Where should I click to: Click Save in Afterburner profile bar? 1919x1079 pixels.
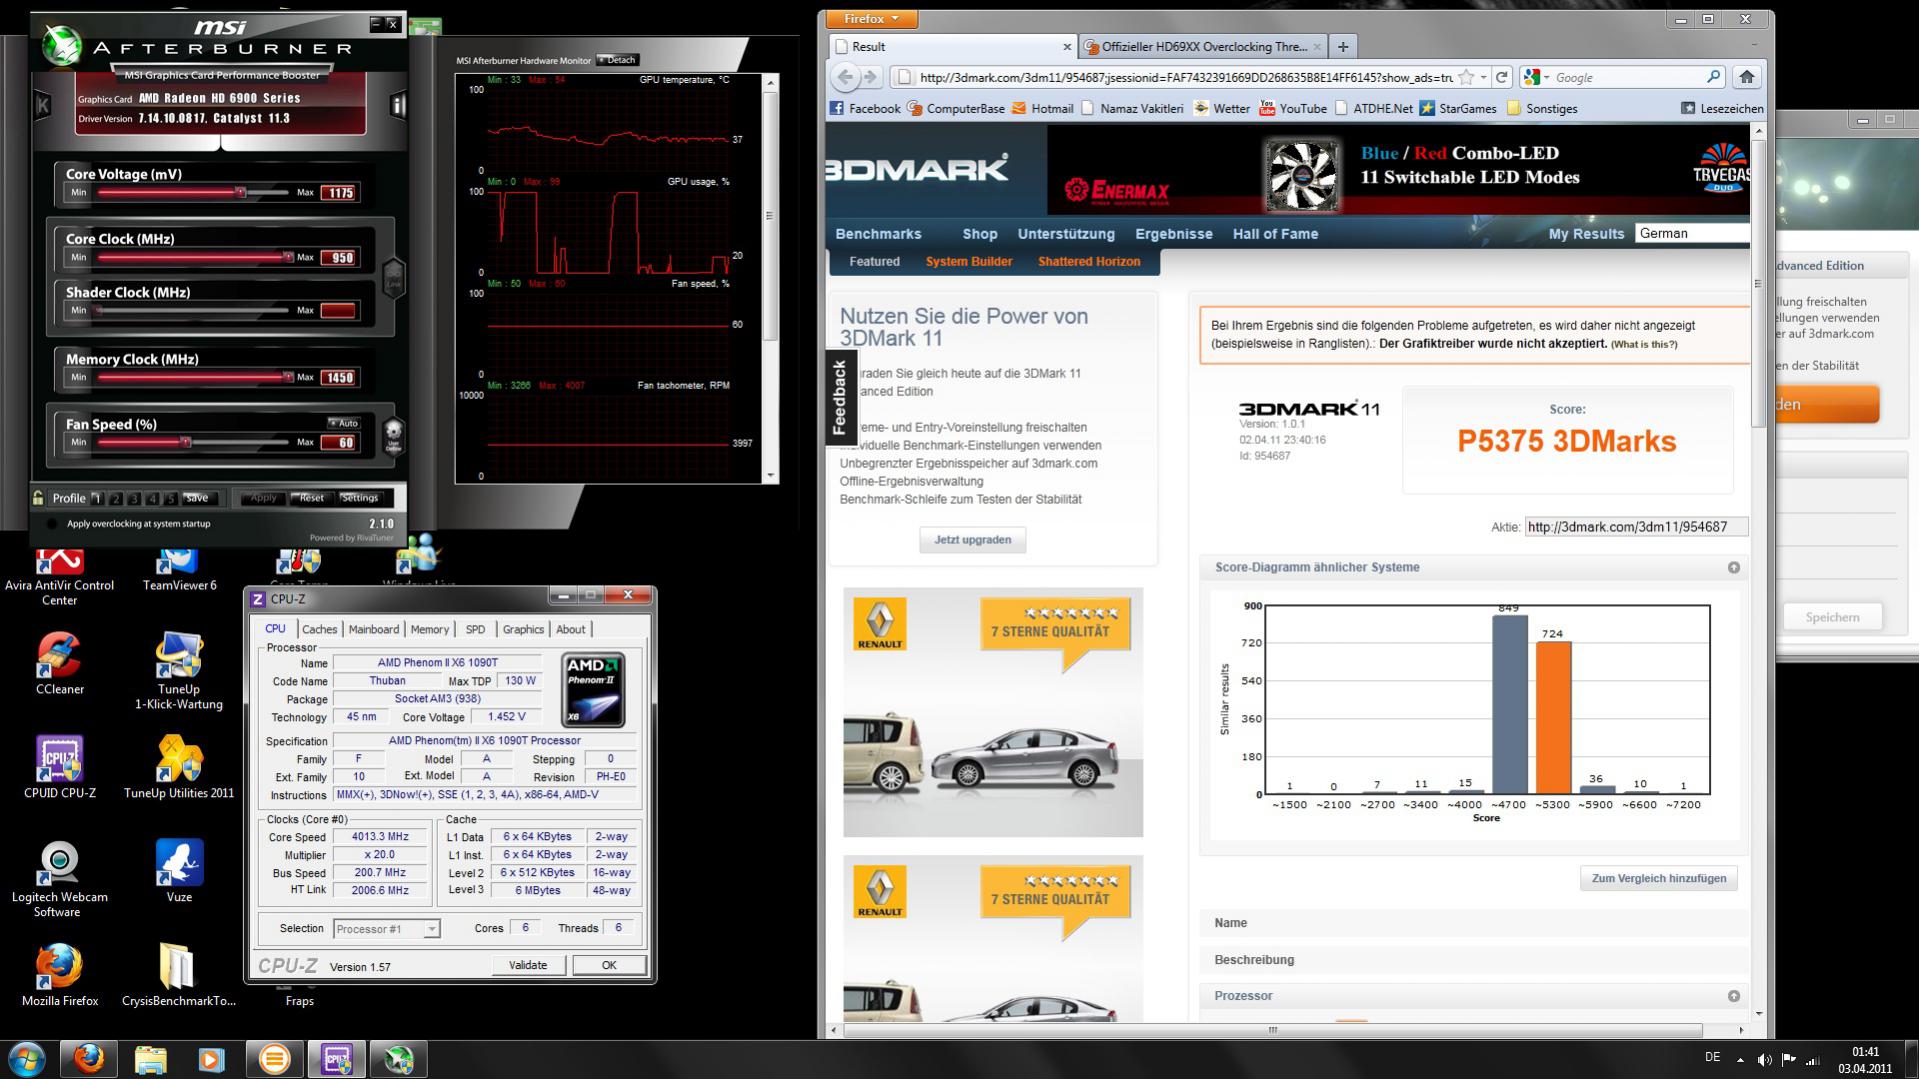(x=197, y=498)
